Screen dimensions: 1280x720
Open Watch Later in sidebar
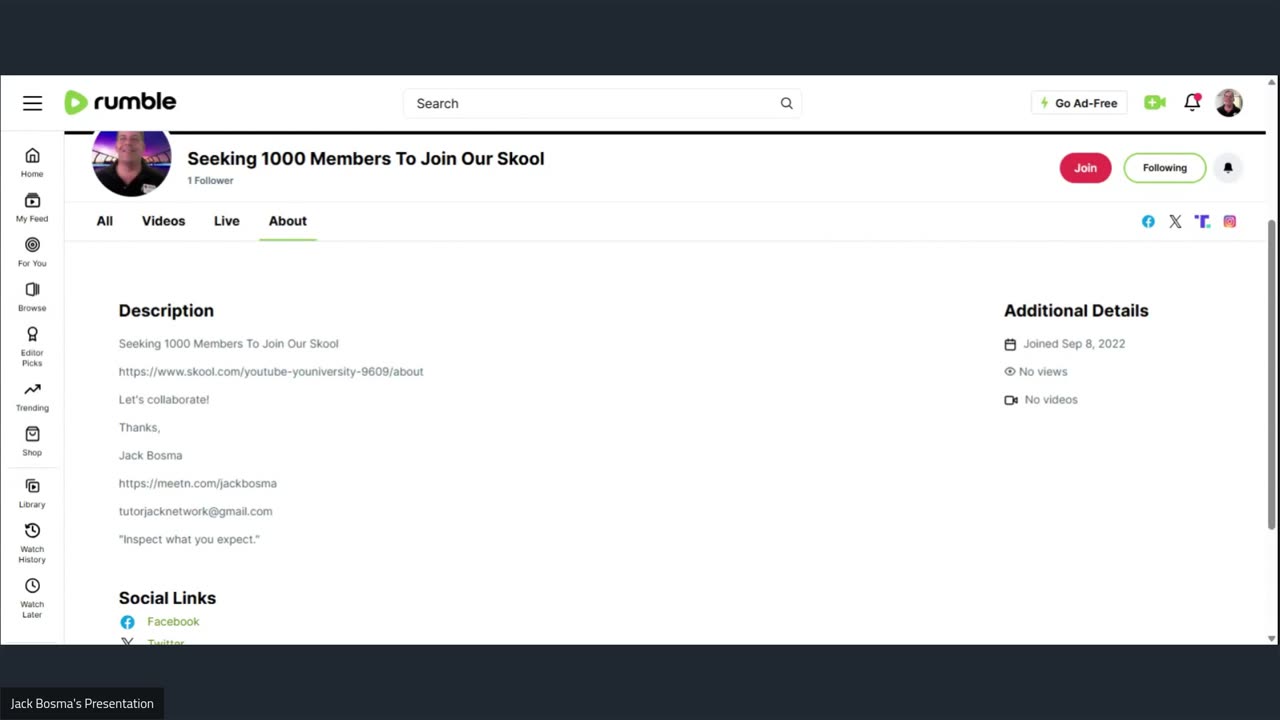pos(32,598)
